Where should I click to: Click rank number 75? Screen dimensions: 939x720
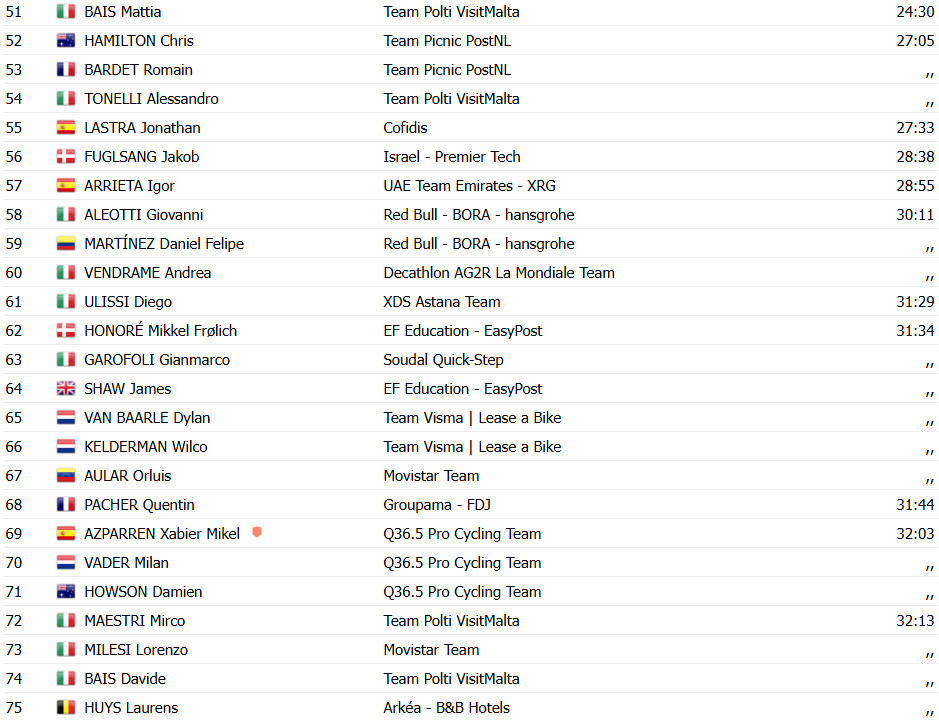[x=14, y=707]
